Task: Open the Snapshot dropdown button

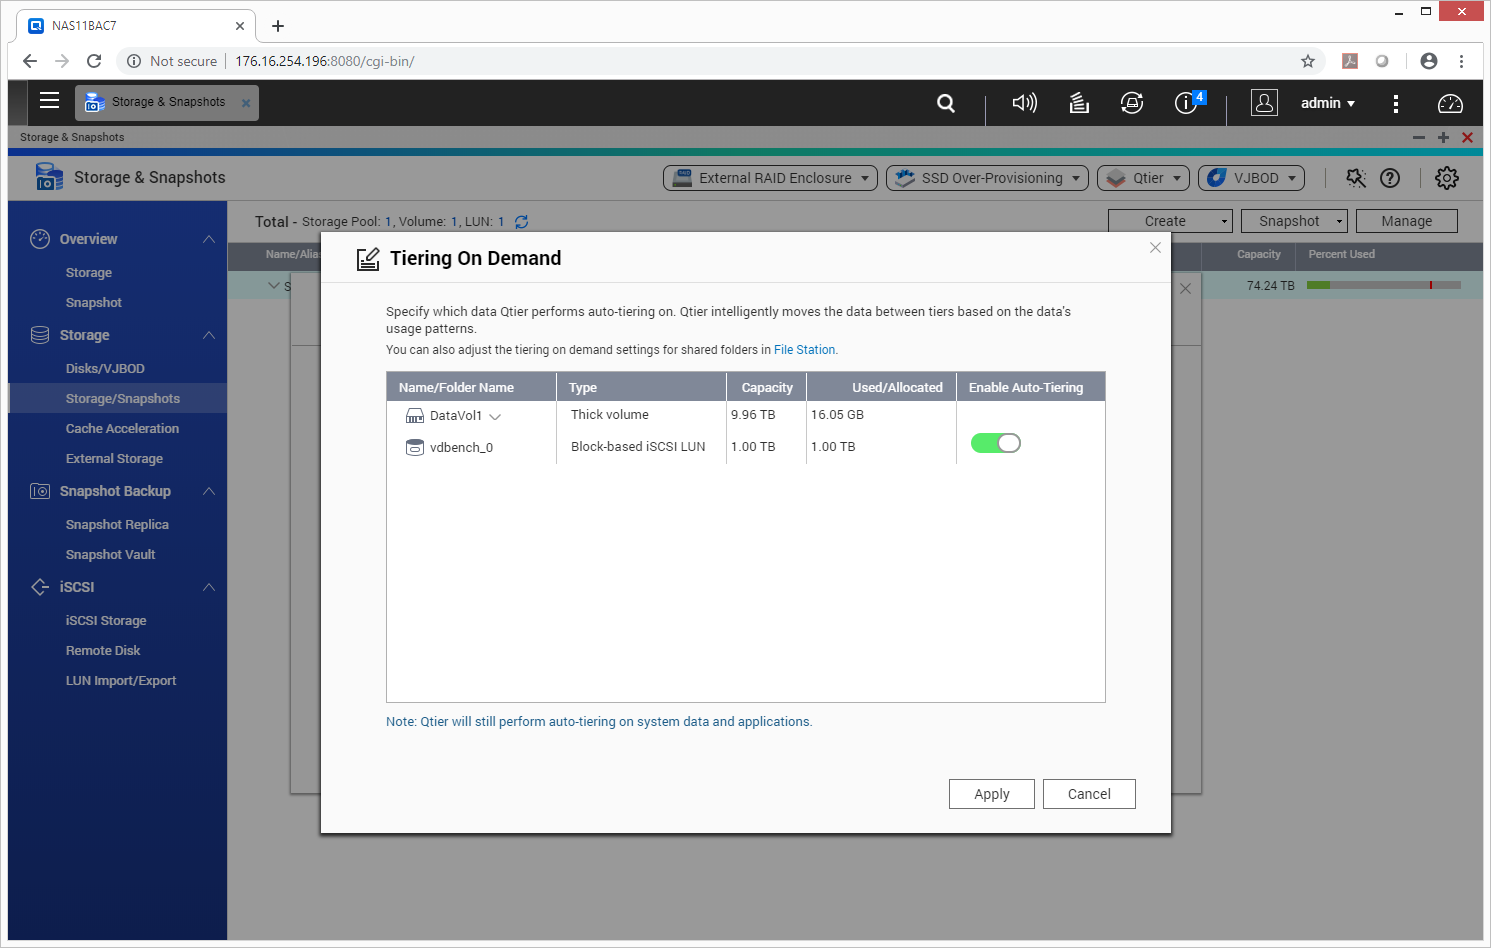Action: point(1294,221)
